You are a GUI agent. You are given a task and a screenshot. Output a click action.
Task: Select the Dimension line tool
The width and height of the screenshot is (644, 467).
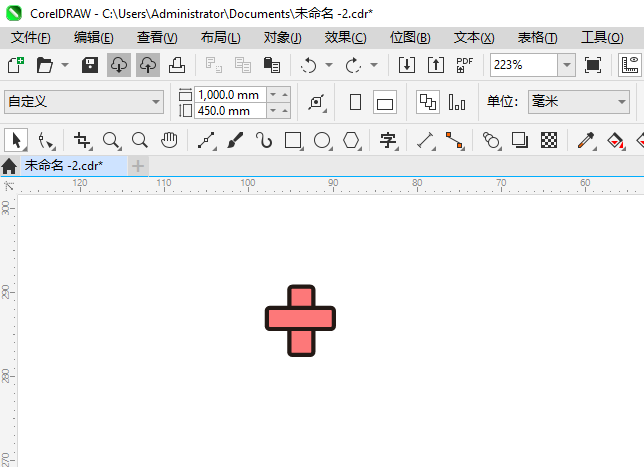click(426, 140)
